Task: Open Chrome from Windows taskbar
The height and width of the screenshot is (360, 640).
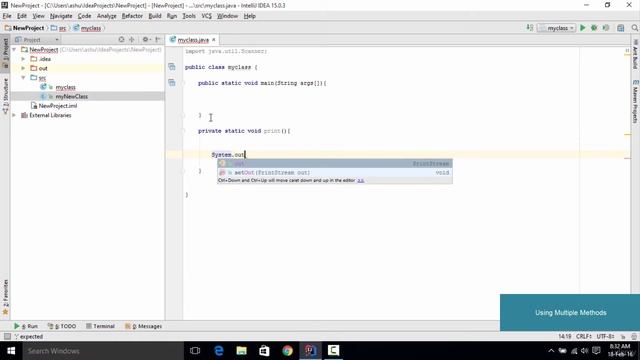Action: click(287, 351)
